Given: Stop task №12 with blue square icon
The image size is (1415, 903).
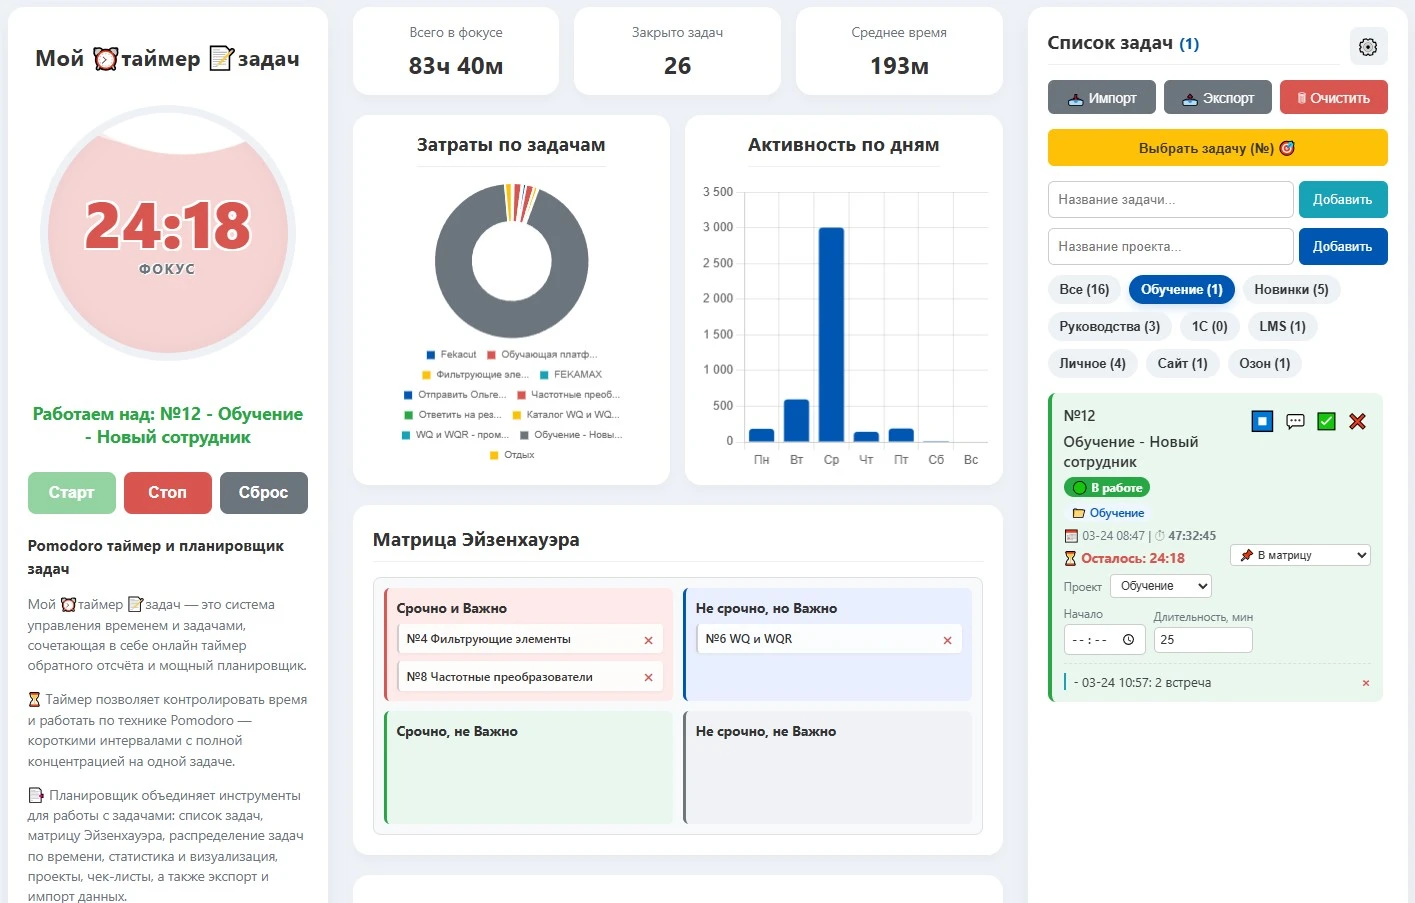Looking at the screenshot, I should point(1262,421).
